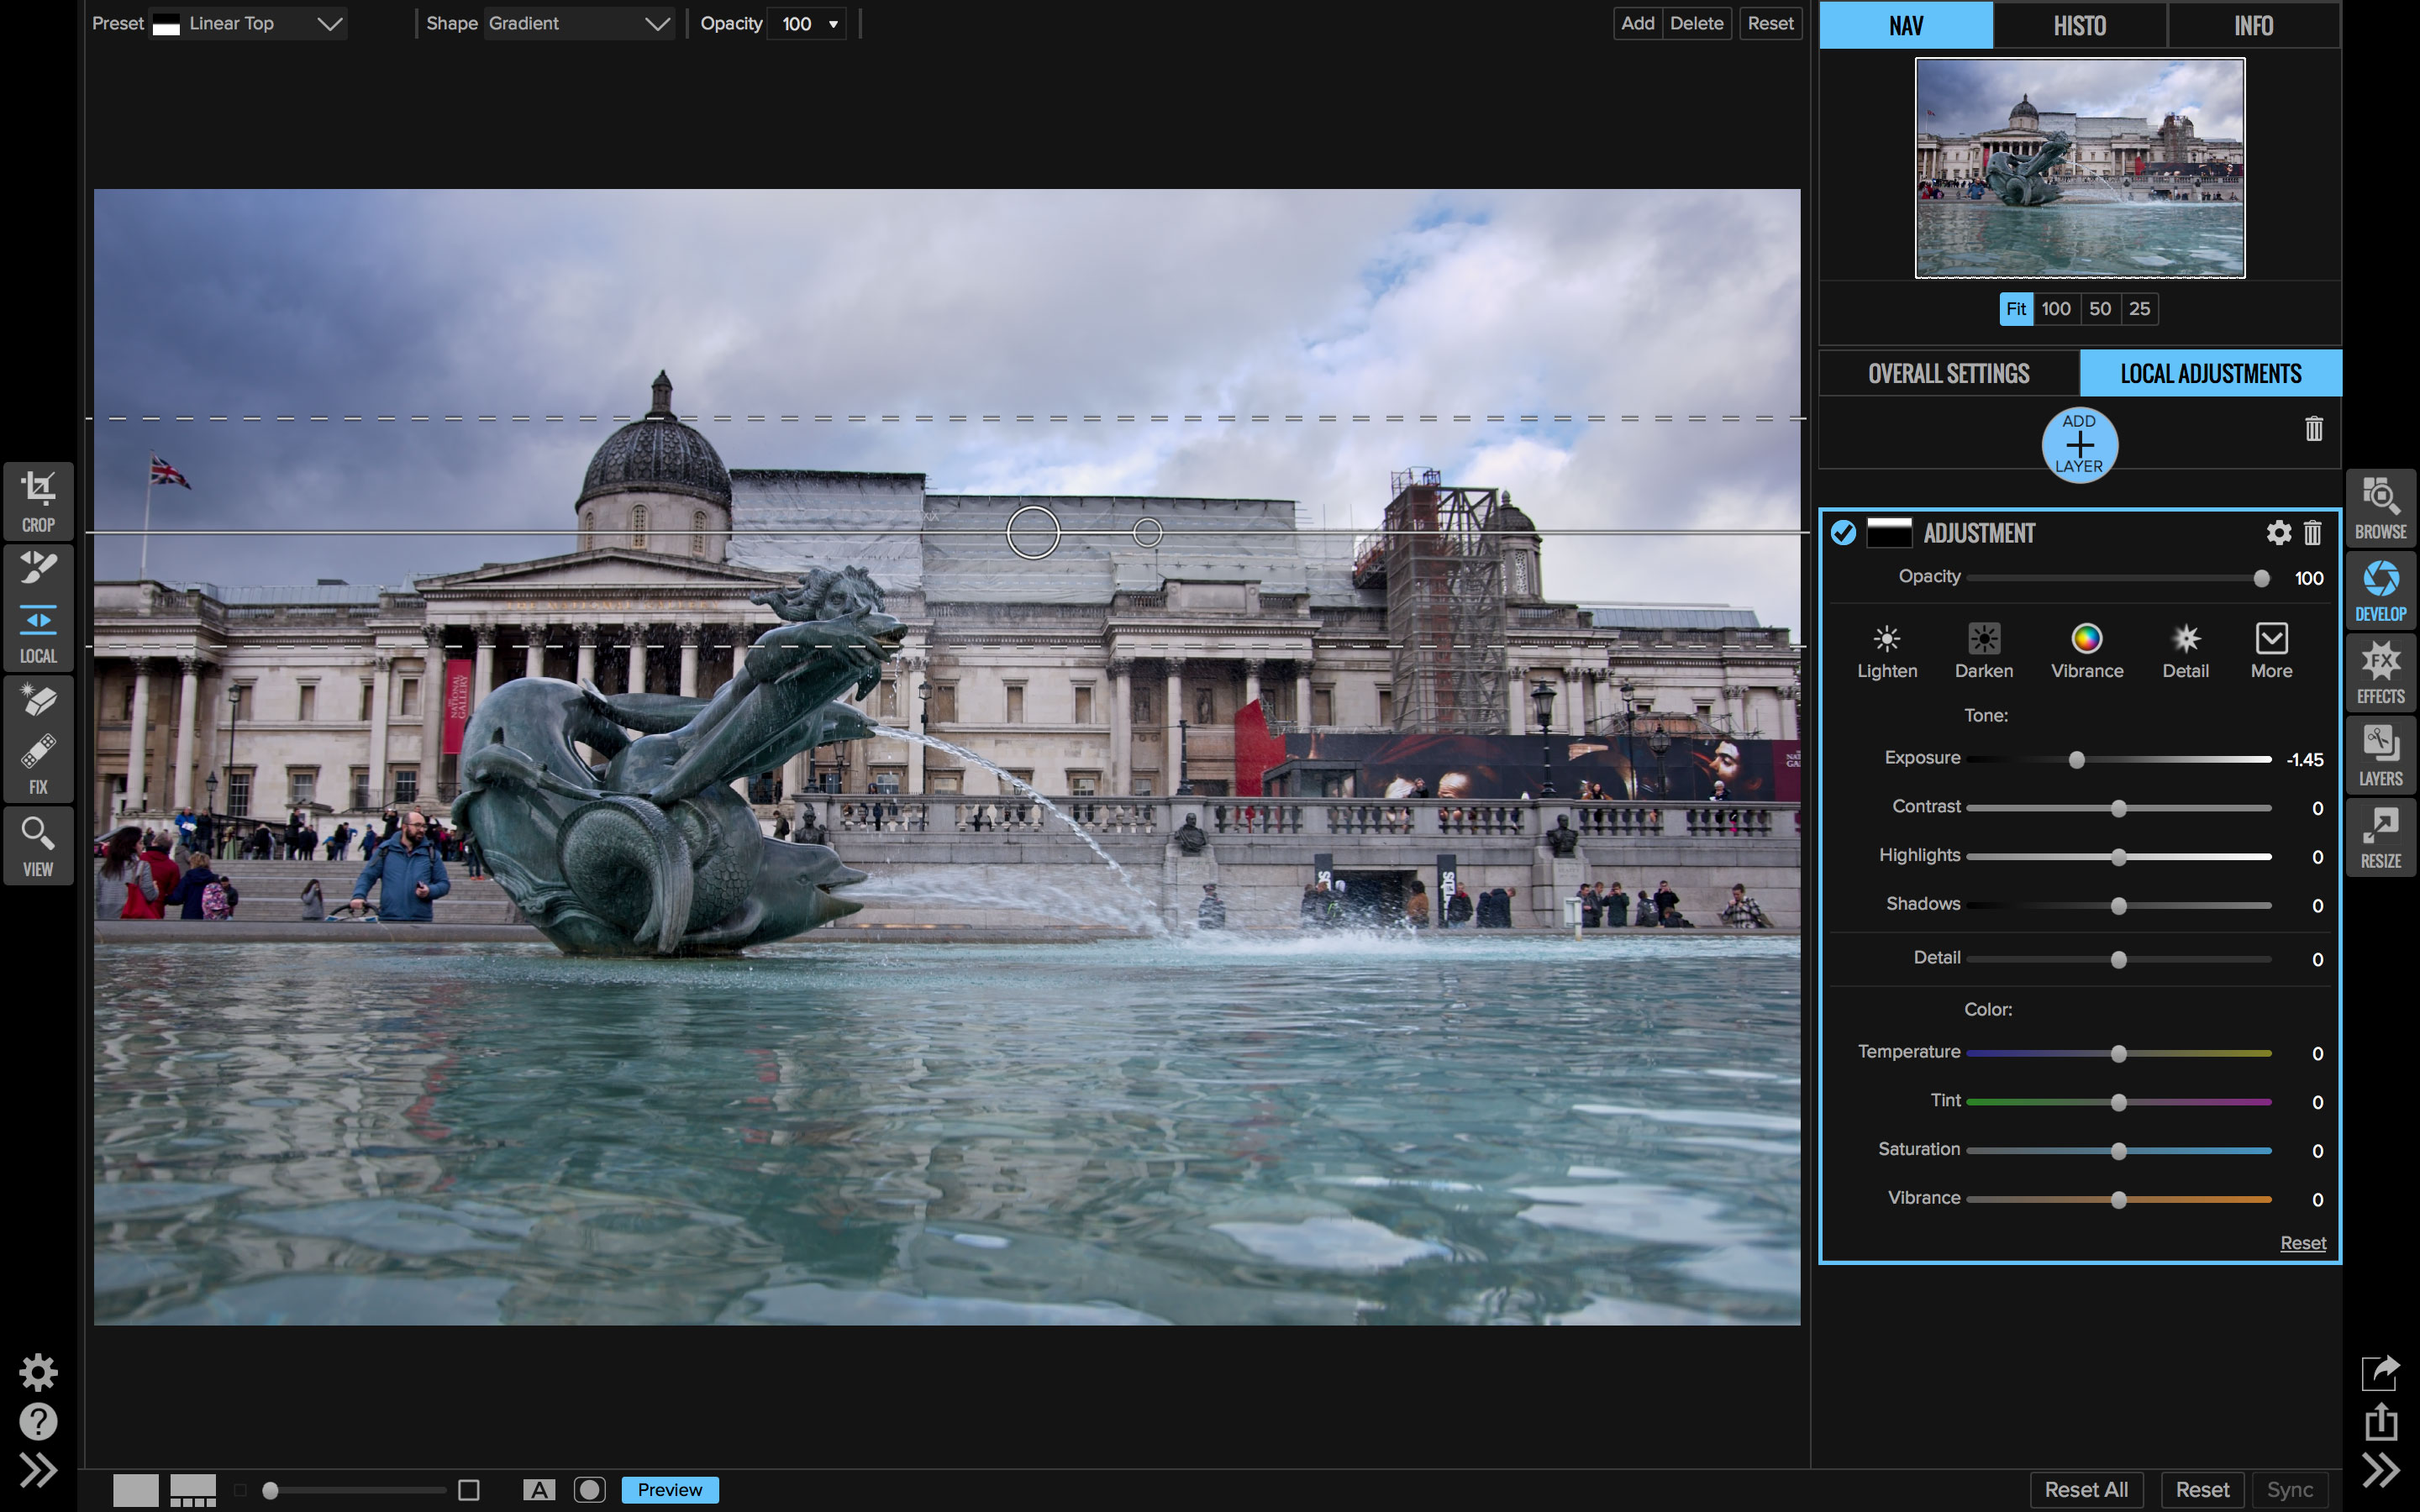
Task: Open the Adjustment layer gear settings
Action: [2278, 533]
